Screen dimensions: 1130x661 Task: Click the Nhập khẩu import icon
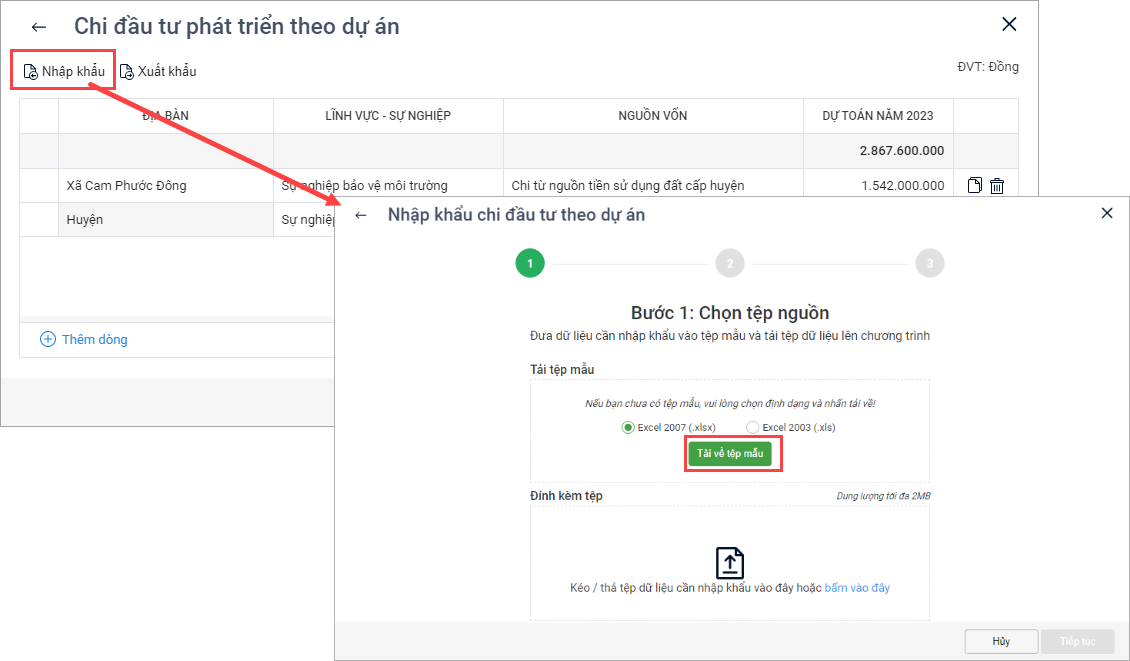coord(31,72)
